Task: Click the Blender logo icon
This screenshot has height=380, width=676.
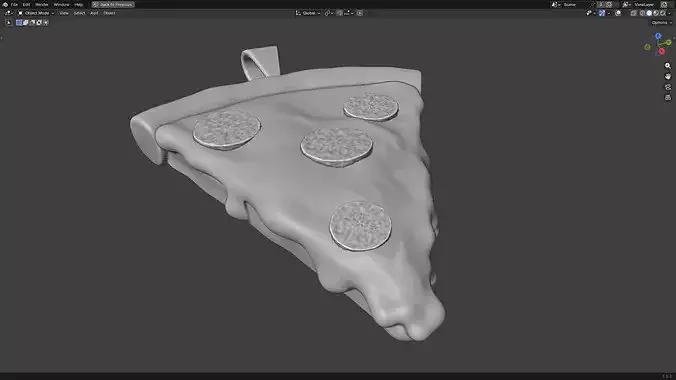Action: [x=5, y=4]
